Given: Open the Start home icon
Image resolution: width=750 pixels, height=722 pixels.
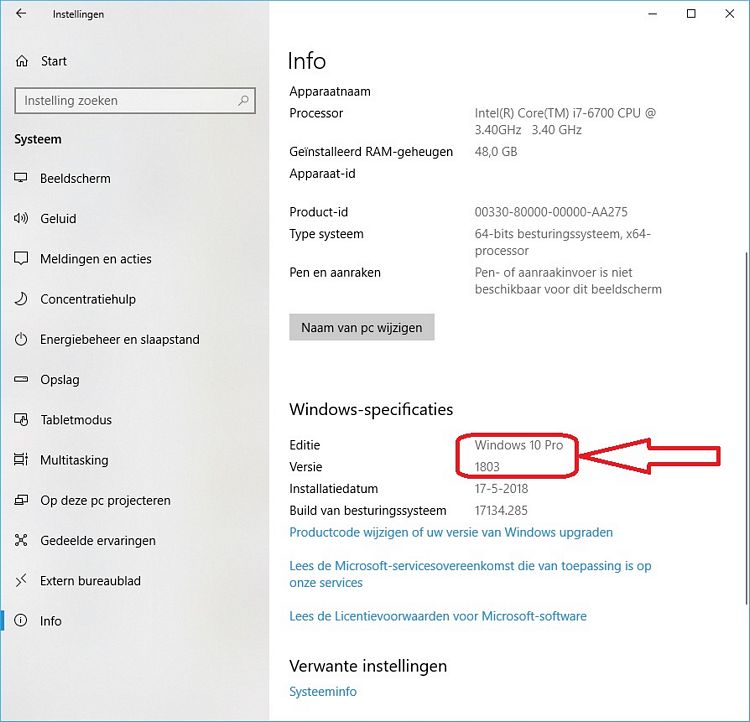Looking at the screenshot, I should [22, 61].
